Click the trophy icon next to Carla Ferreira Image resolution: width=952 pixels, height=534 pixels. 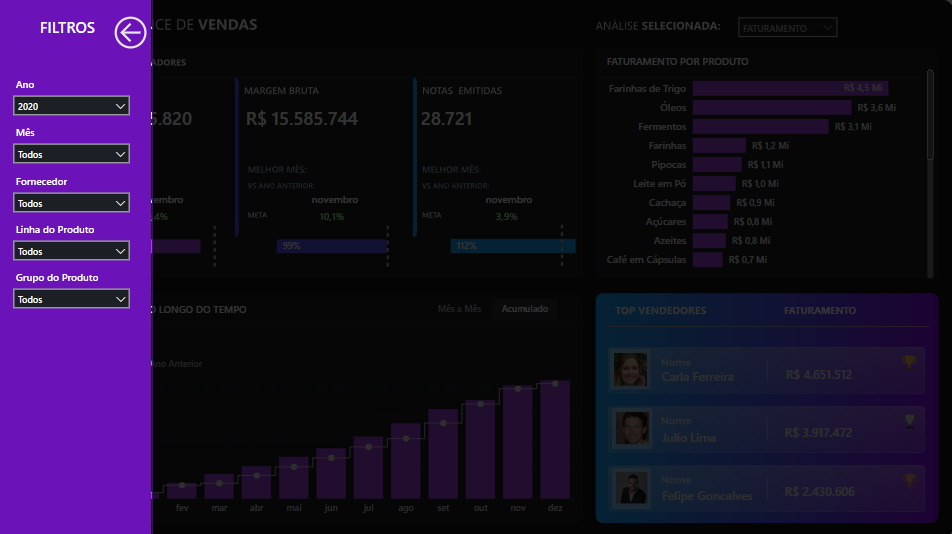pyautogui.click(x=908, y=362)
